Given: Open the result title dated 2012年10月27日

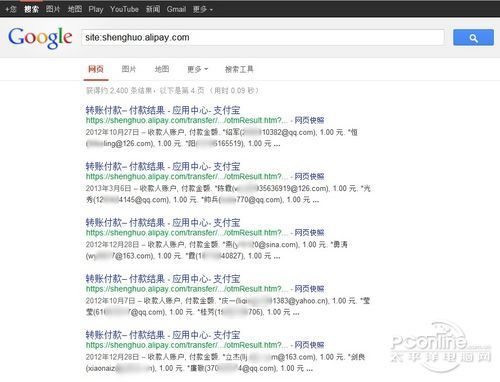Looking at the screenshot, I should point(163,110).
